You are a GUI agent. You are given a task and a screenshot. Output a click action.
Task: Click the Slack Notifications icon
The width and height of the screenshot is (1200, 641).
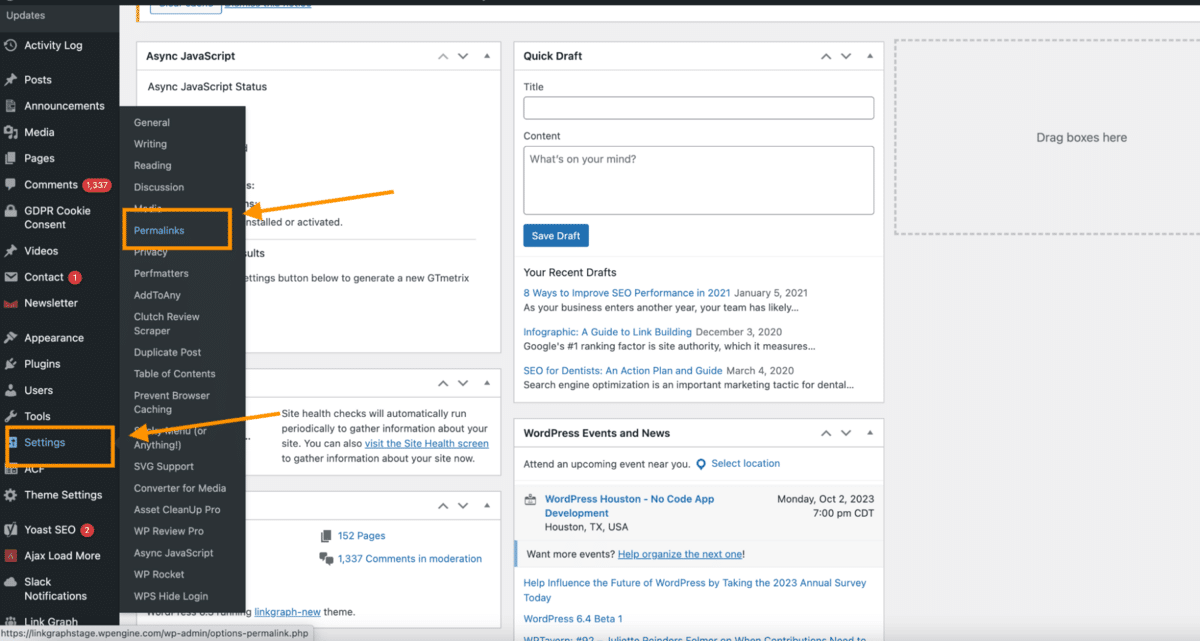[x=10, y=582]
